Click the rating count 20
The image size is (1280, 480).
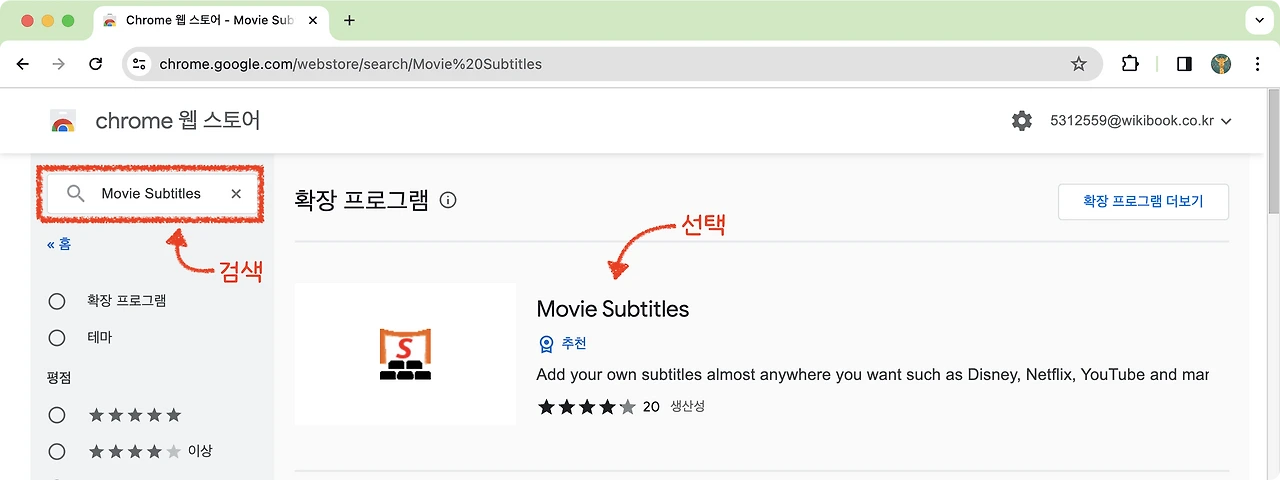pyautogui.click(x=651, y=407)
